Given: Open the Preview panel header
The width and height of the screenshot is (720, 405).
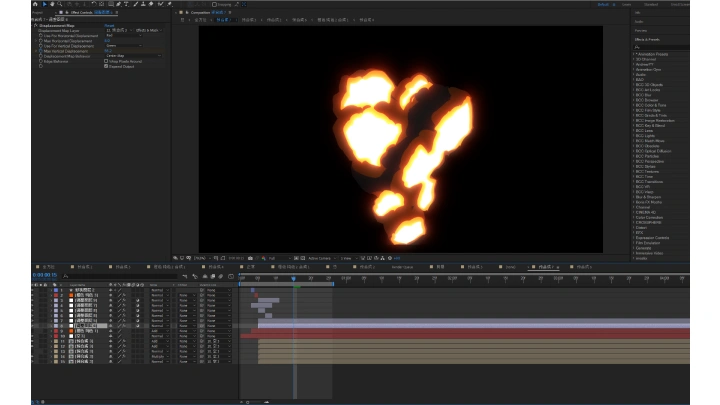Looking at the screenshot, I should click(x=641, y=31).
